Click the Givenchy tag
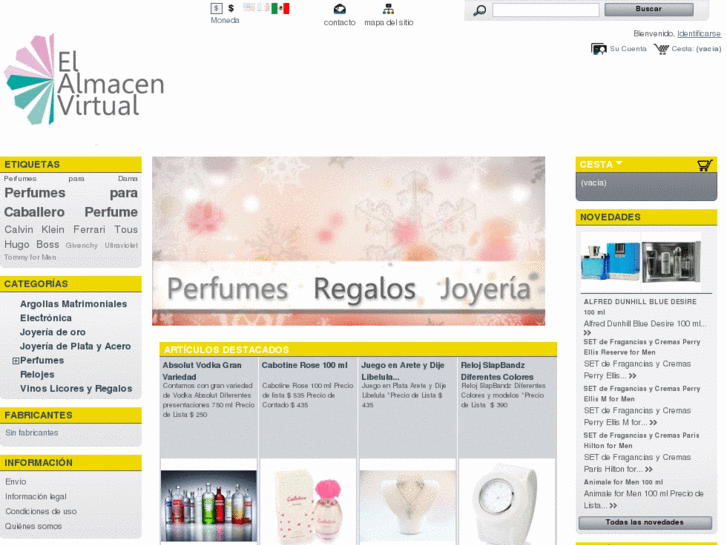727x545 pixels. tap(82, 245)
